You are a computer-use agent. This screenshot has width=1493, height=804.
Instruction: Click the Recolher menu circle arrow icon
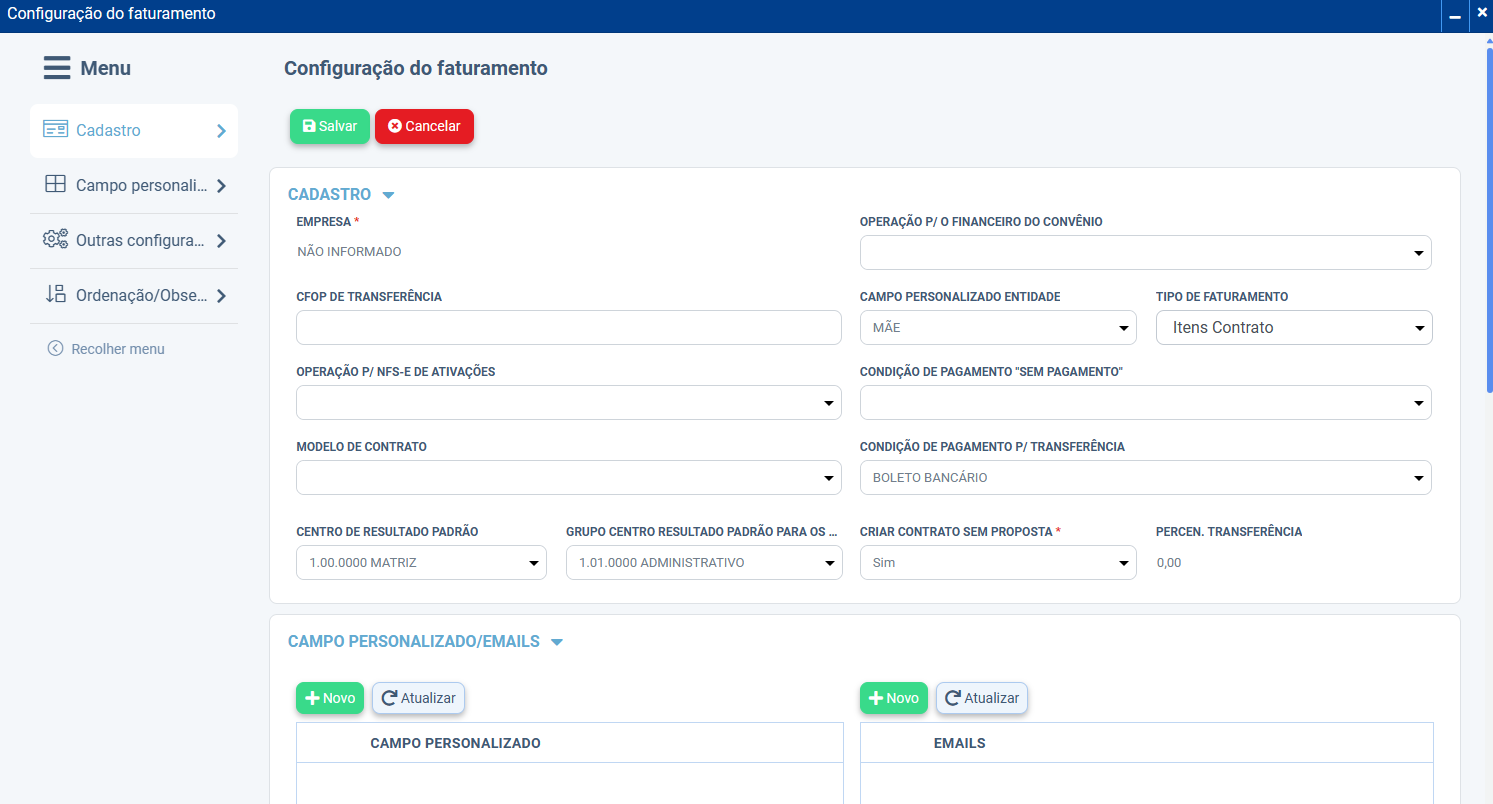[x=55, y=349]
